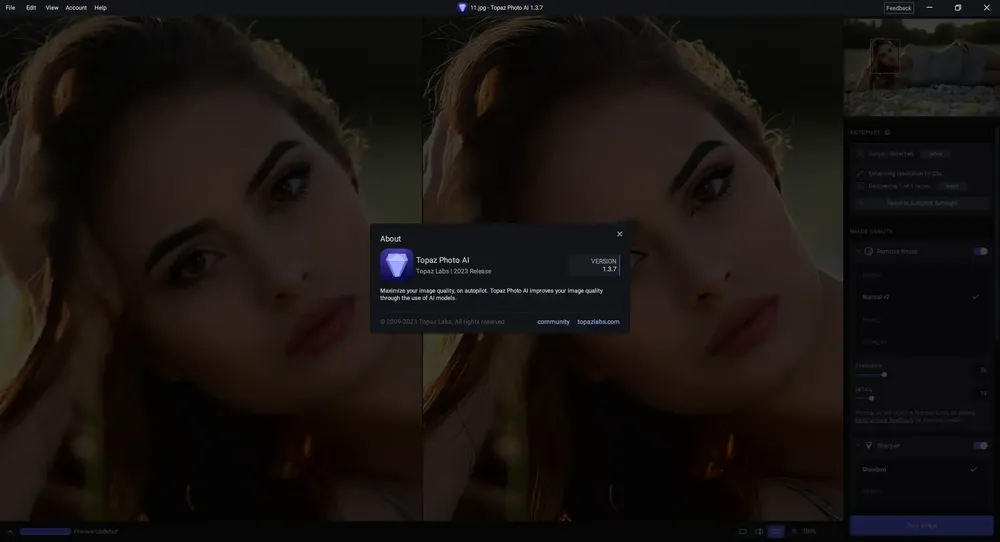Screen dimensions: 1000x542
Task: Click the Remove Noise circle icon
Action: coord(869,251)
